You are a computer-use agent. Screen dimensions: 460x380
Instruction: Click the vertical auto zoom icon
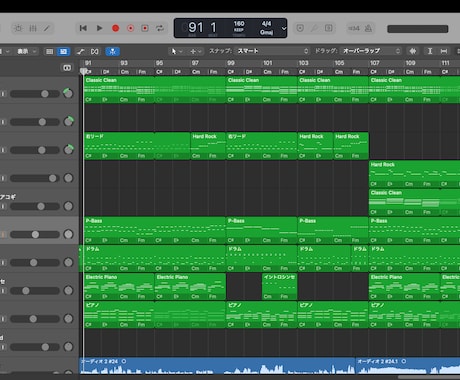[x=430, y=51]
